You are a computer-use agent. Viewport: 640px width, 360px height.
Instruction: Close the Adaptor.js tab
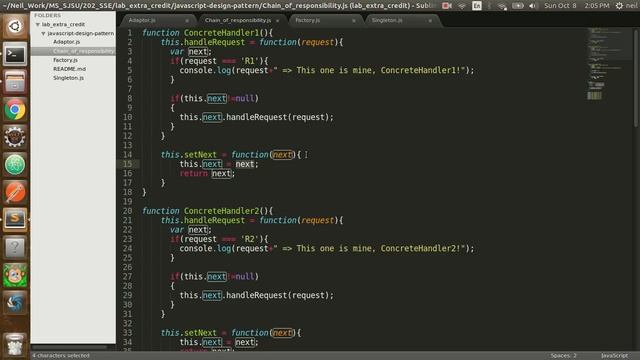click(187, 20)
